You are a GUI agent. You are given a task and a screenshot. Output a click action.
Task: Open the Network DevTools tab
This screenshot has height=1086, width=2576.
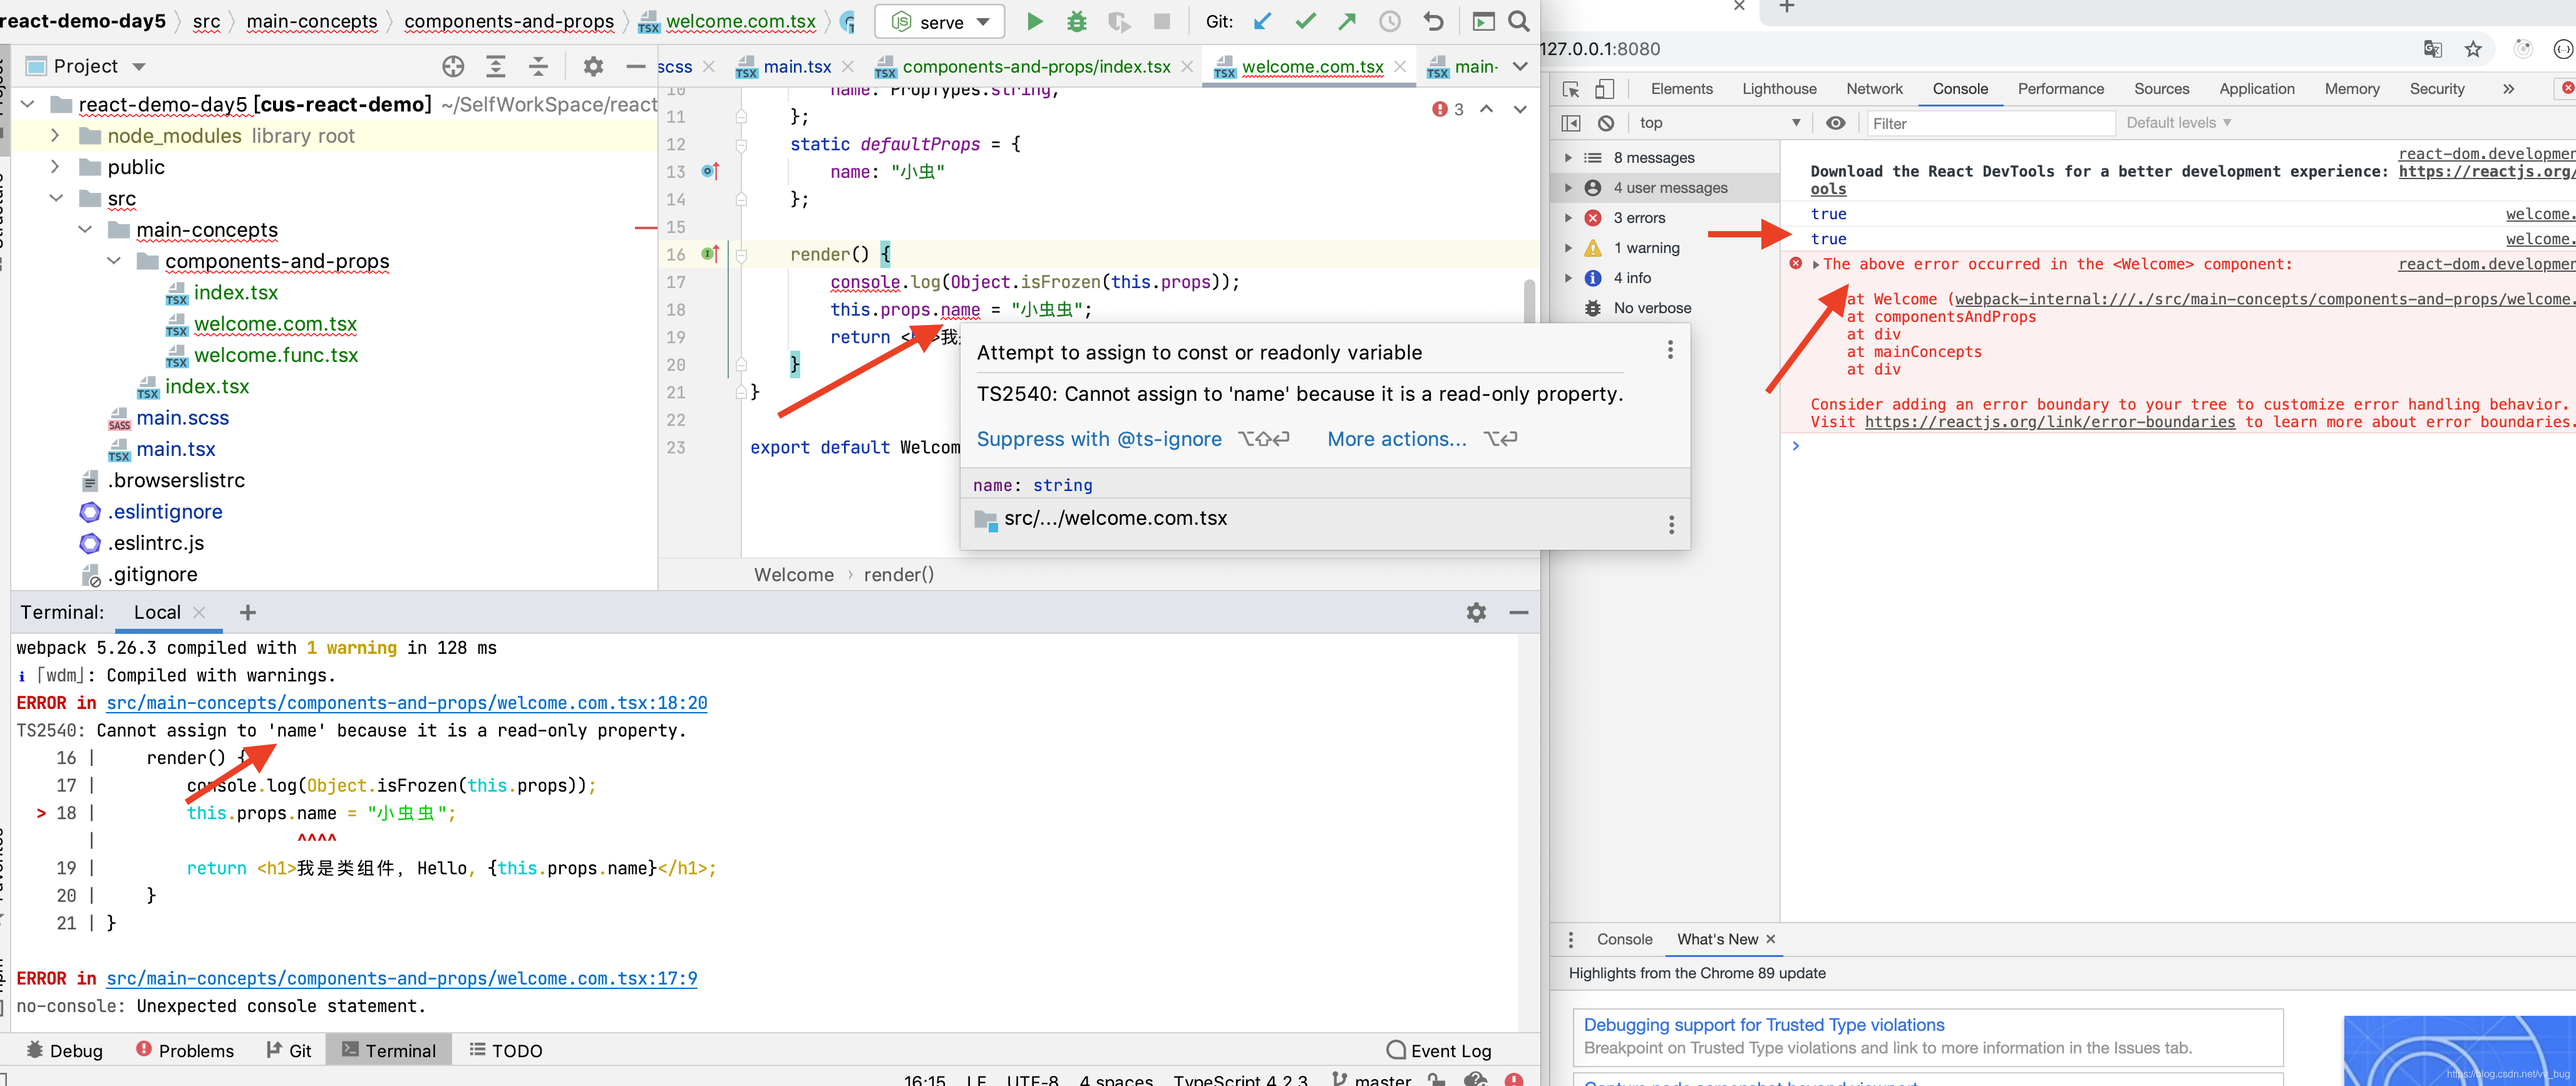click(1874, 89)
